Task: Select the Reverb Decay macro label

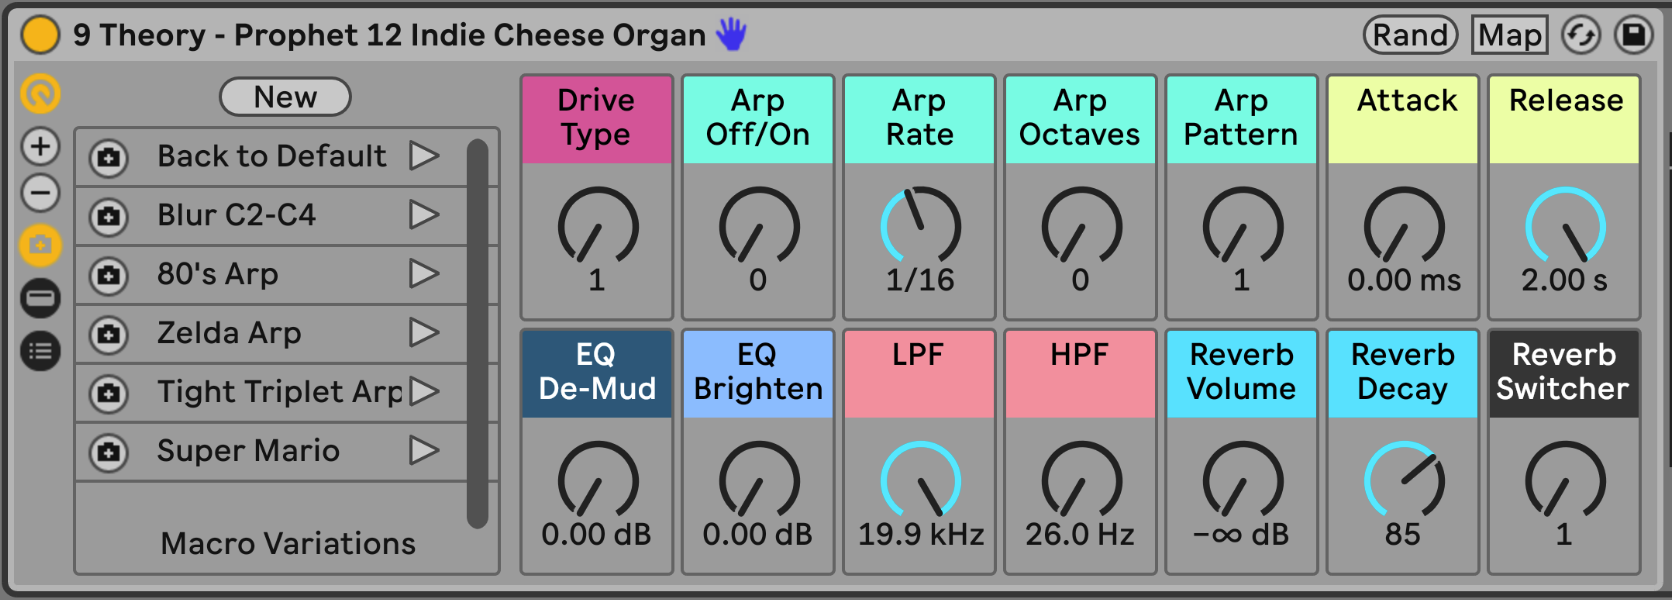Action: pyautogui.click(x=1403, y=373)
